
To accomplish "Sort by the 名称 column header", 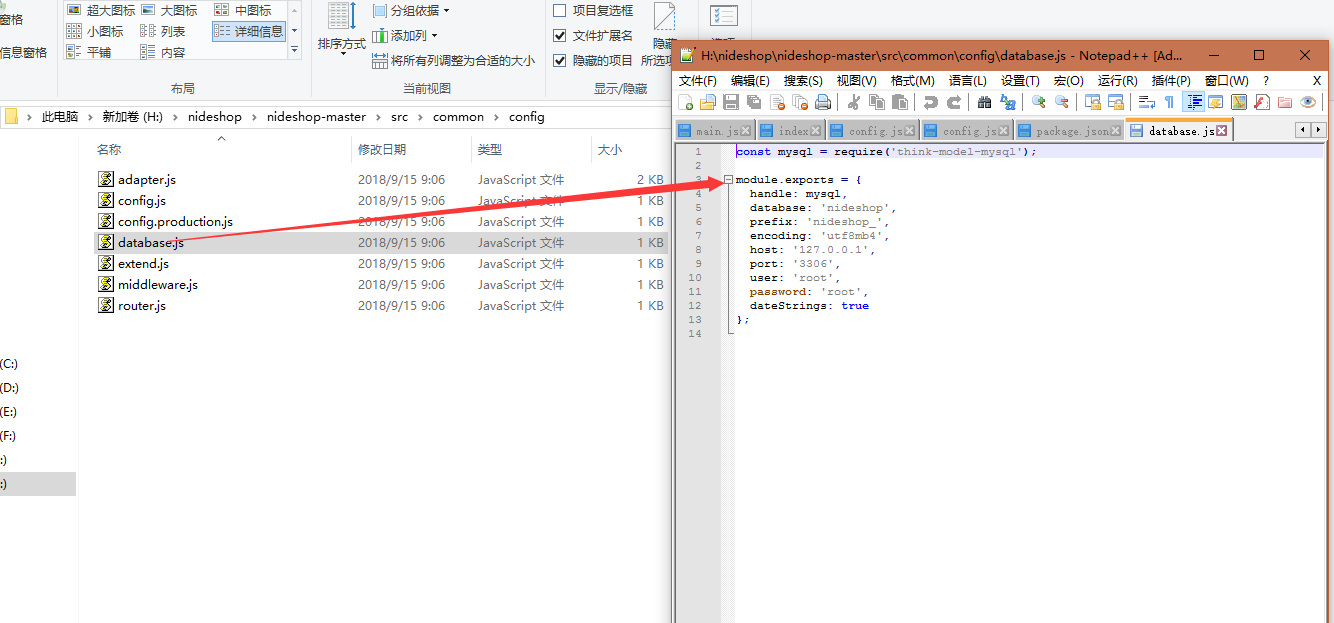I will click(x=109, y=150).
